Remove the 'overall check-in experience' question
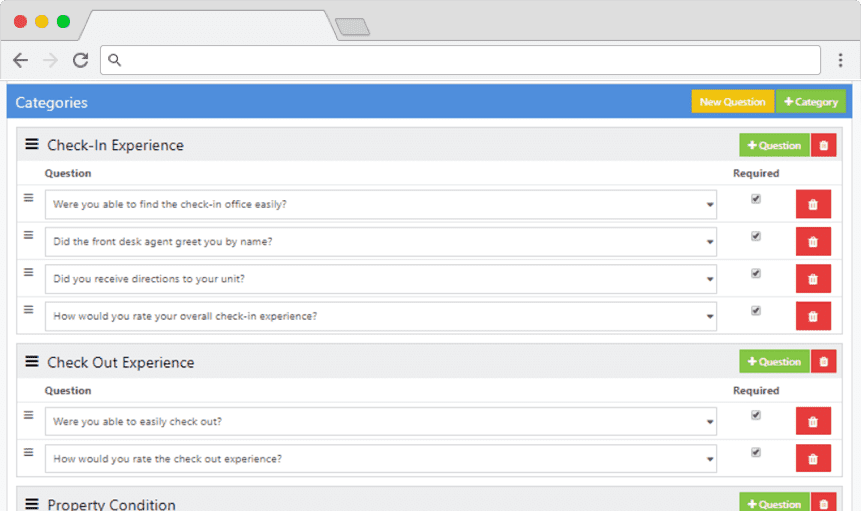Viewport: 861px width, 511px height. pos(813,316)
